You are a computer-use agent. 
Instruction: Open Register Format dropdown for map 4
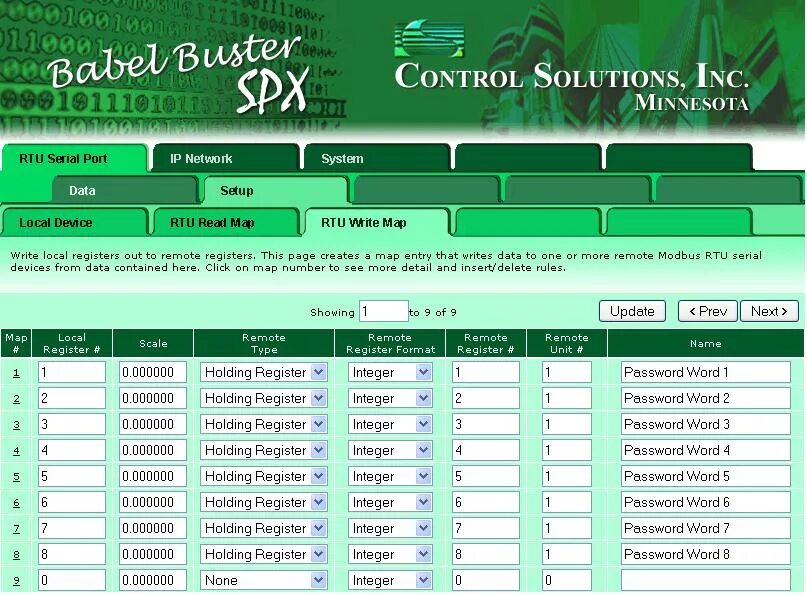[390, 450]
